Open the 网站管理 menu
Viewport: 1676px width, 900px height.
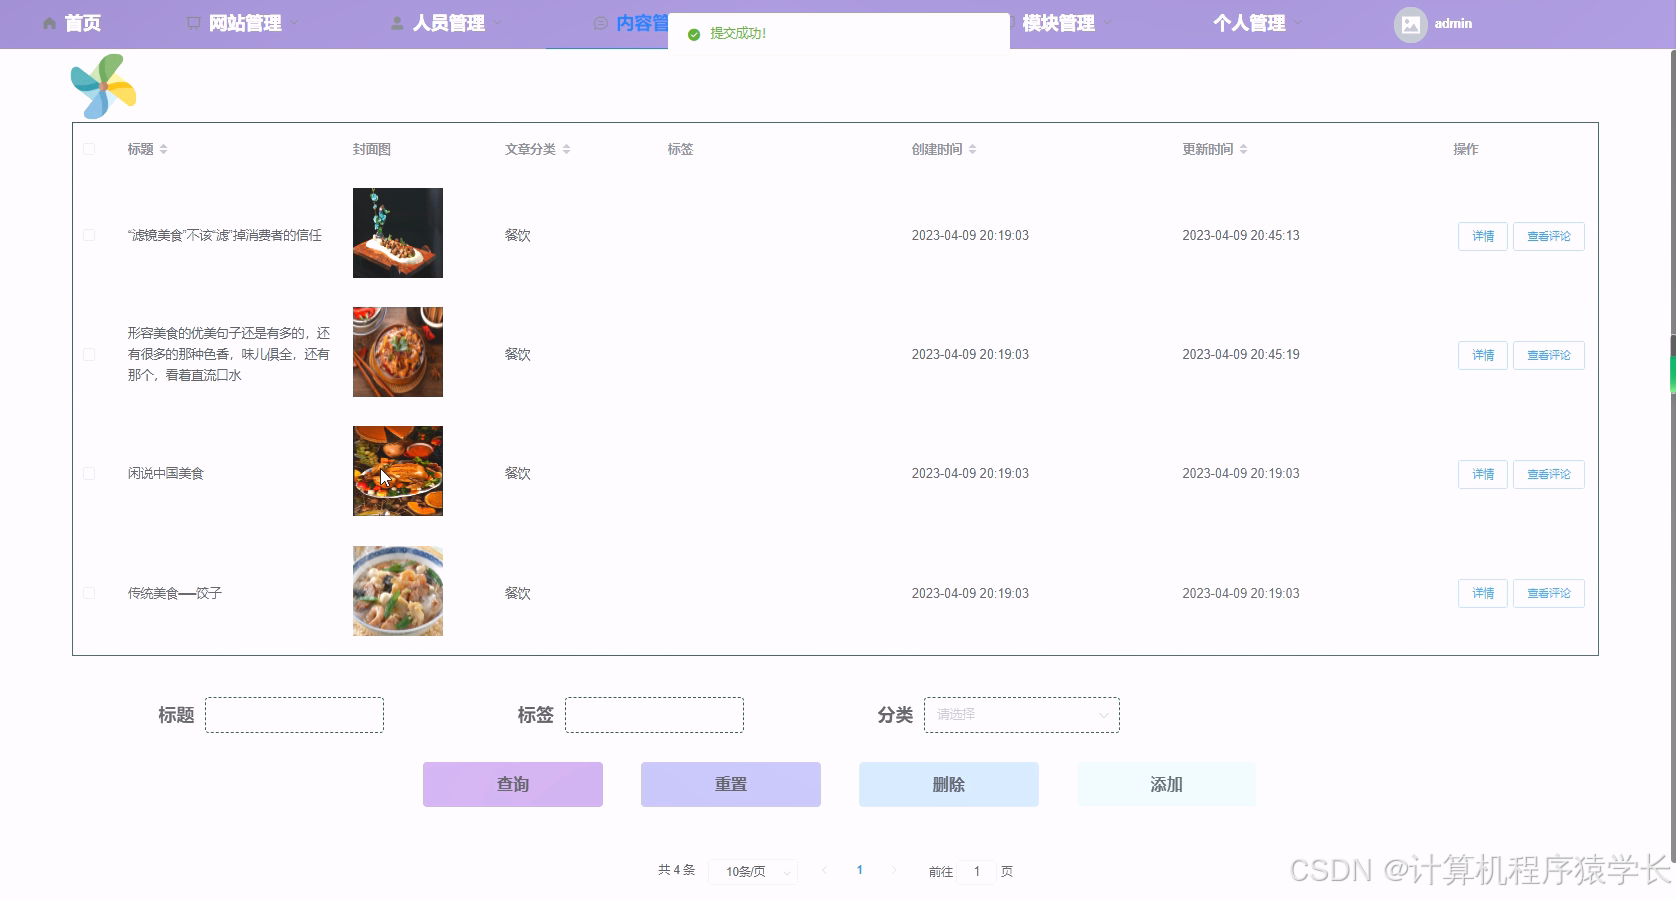click(244, 23)
